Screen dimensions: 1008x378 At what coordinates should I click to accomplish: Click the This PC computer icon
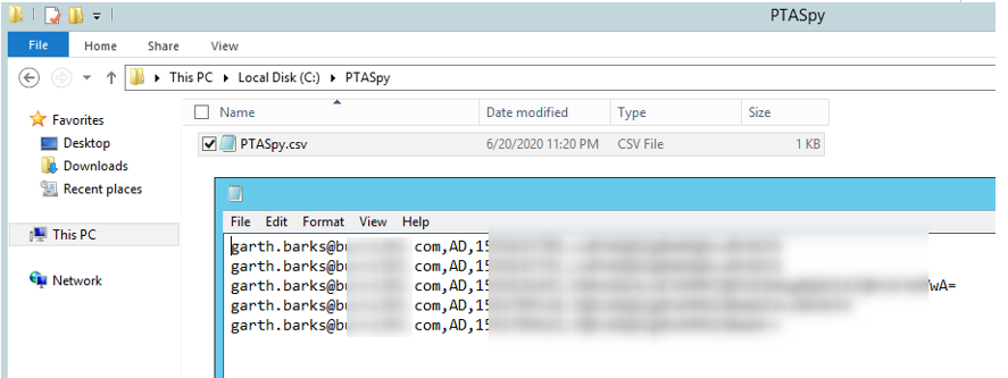(39, 235)
